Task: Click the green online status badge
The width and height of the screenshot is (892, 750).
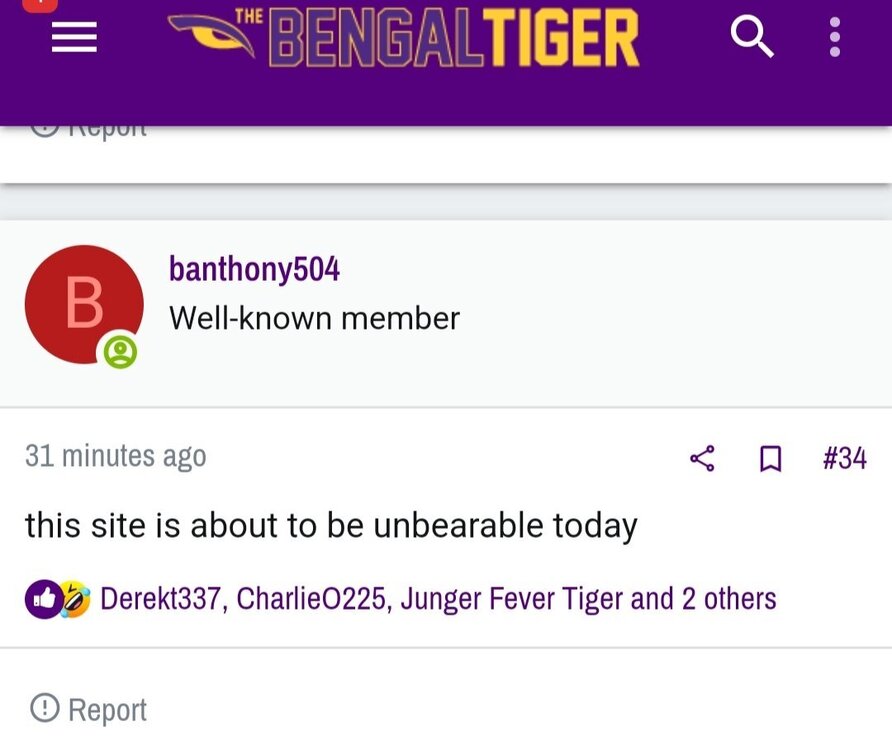Action: click(120, 351)
